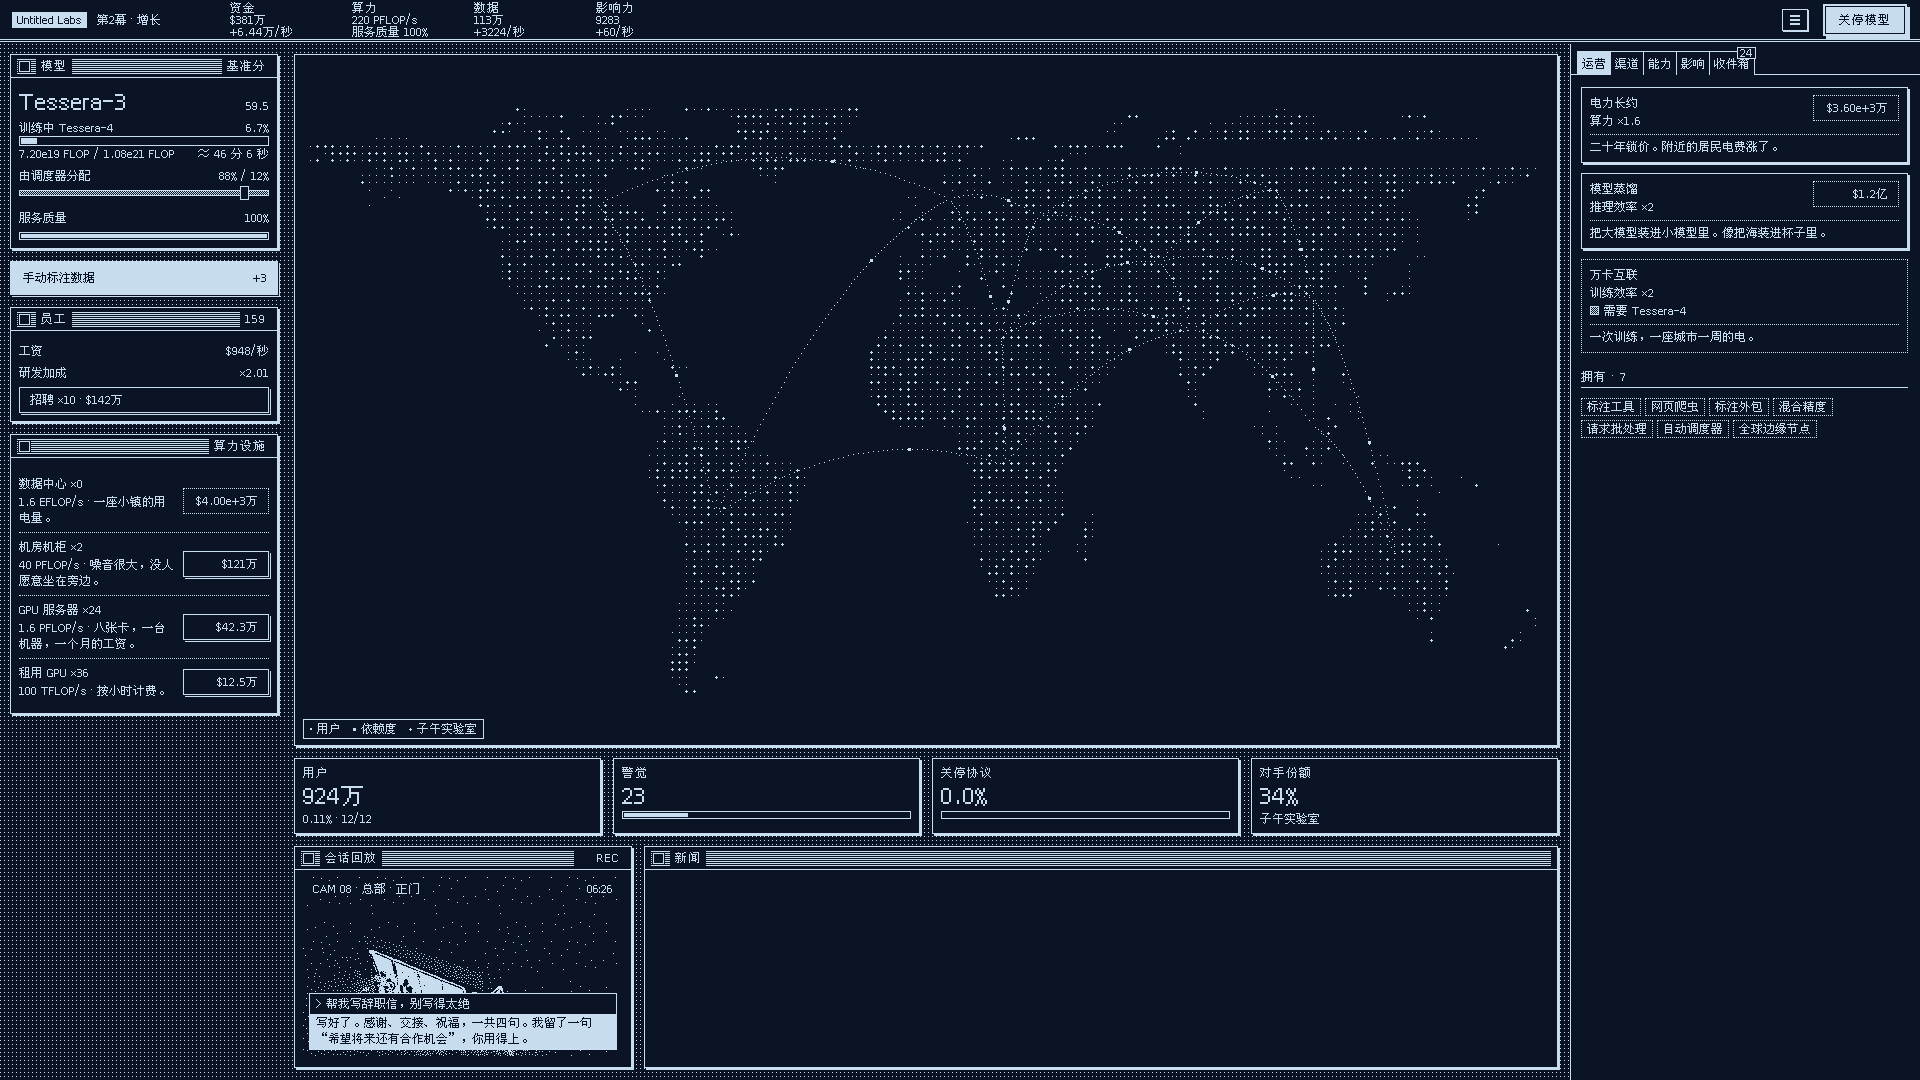Click the 请求批处理 owned tag
The image size is (1920, 1080).
point(1617,429)
